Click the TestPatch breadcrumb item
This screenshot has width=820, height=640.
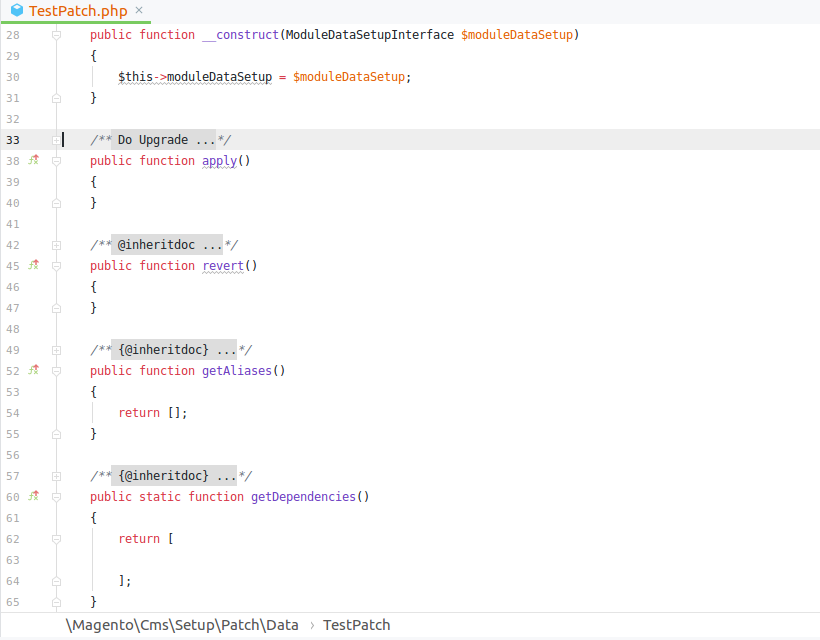(x=356, y=625)
